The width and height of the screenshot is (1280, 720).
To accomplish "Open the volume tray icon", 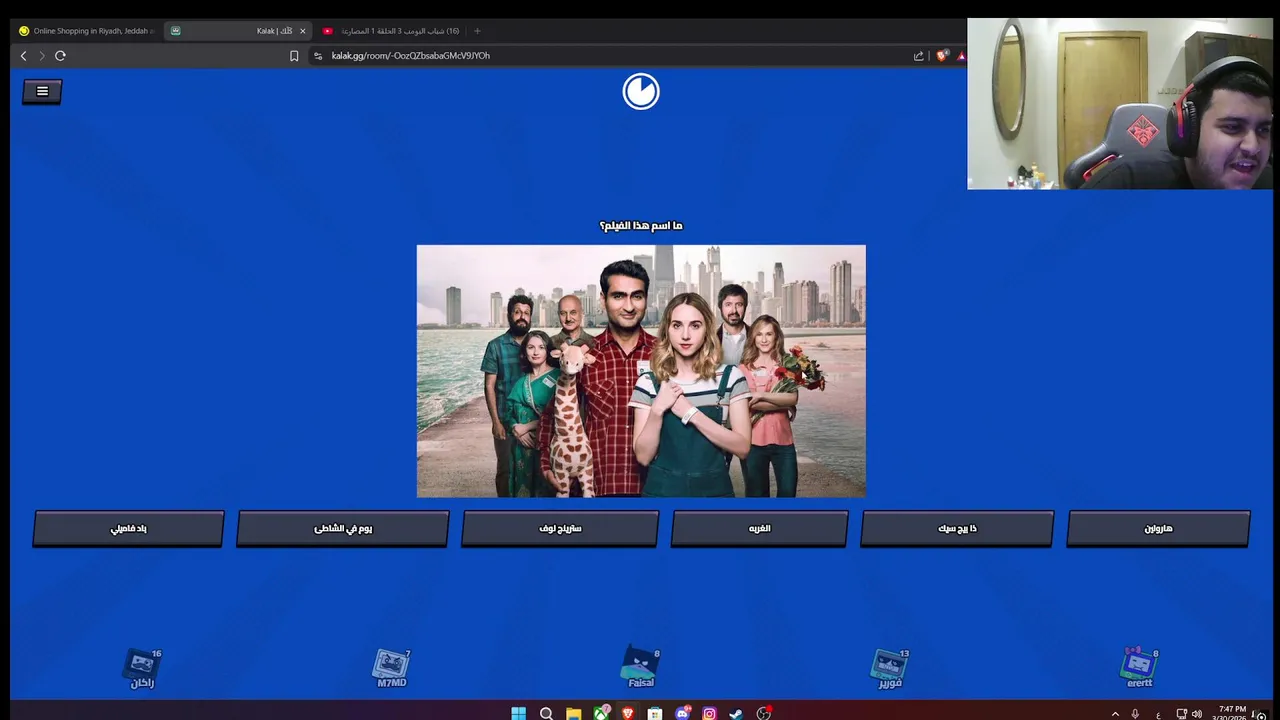I will coord(1197,714).
